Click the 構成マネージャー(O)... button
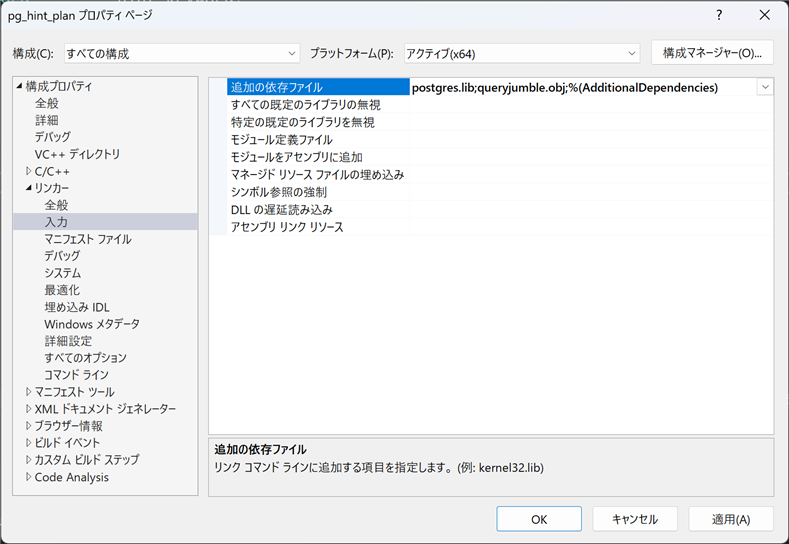This screenshot has height=544, width=789. coord(712,52)
